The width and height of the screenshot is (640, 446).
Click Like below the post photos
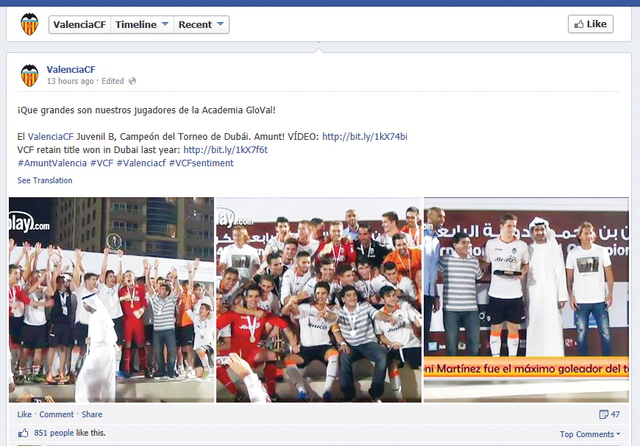pyautogui.click(x=24, y=415)
